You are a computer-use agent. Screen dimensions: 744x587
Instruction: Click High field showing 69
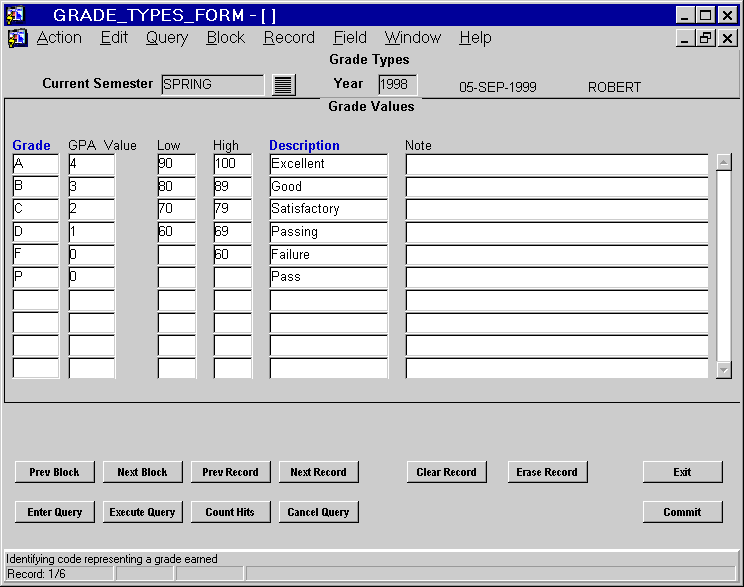(232, 232)
